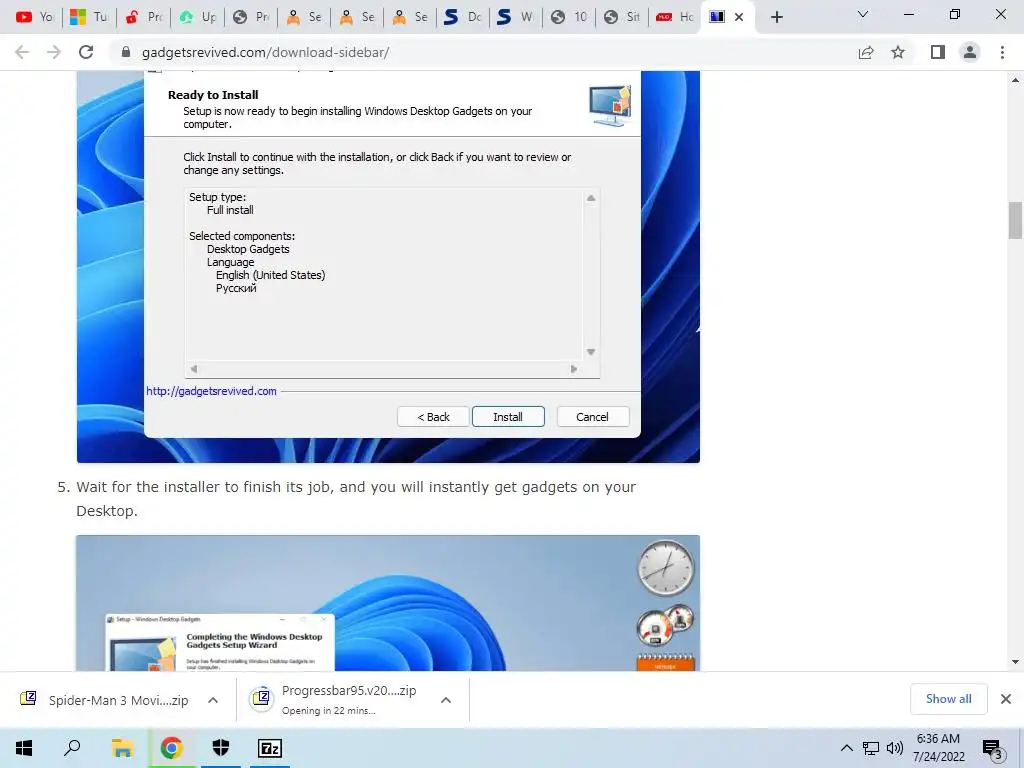Open taskbar search magnifier

pyautogui.click(x=72, y=748)
